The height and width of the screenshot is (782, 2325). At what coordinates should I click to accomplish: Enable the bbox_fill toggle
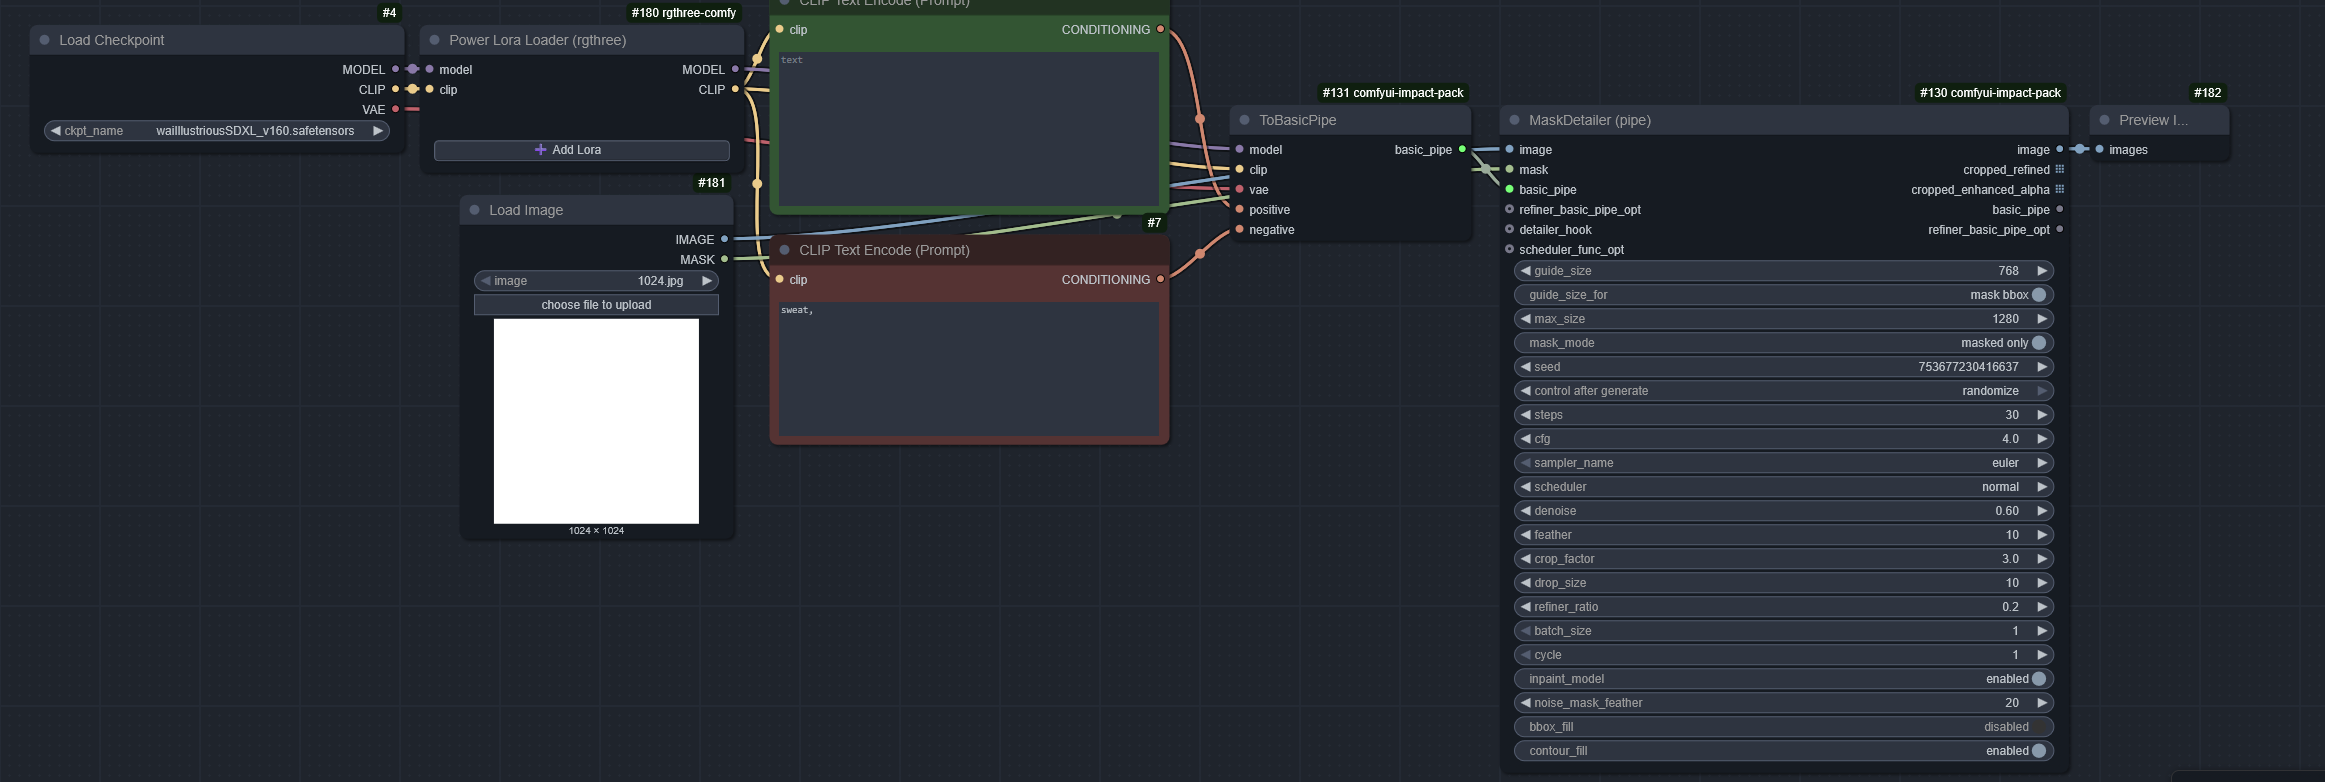pos(2038,727)
